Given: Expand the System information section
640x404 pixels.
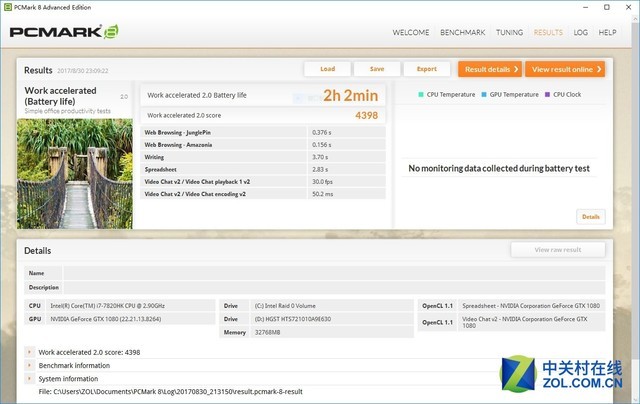Looking at the screenshot, I should tap(29, 379).
